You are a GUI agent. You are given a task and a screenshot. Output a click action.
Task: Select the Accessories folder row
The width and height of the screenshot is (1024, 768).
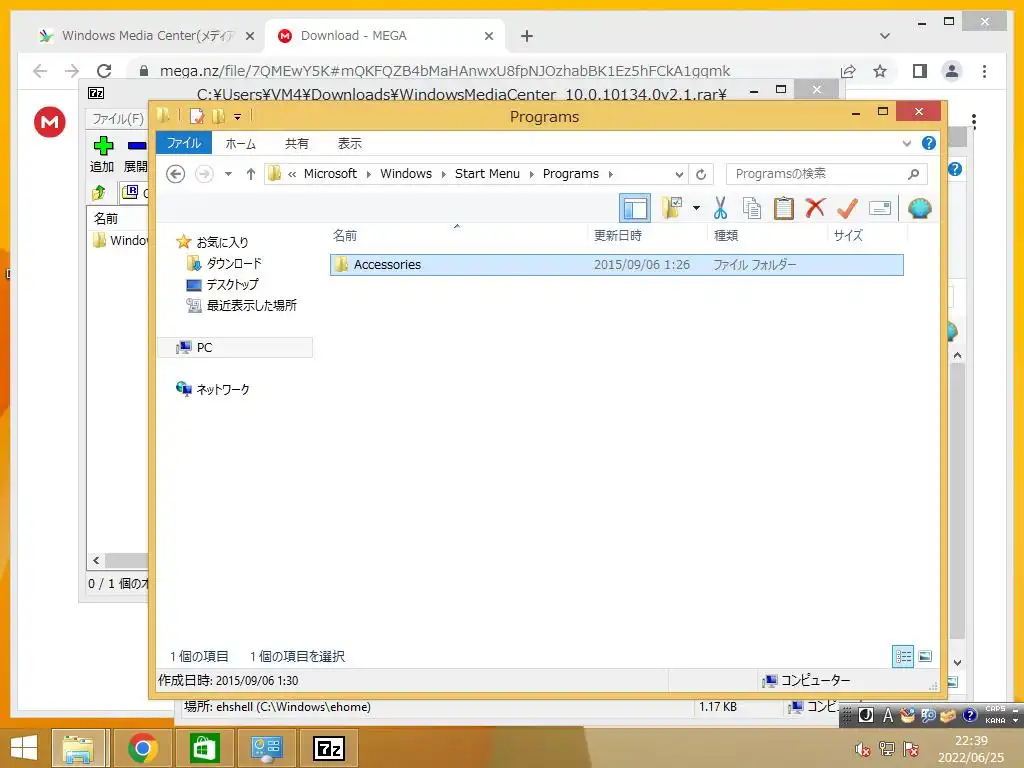point(616,264)
